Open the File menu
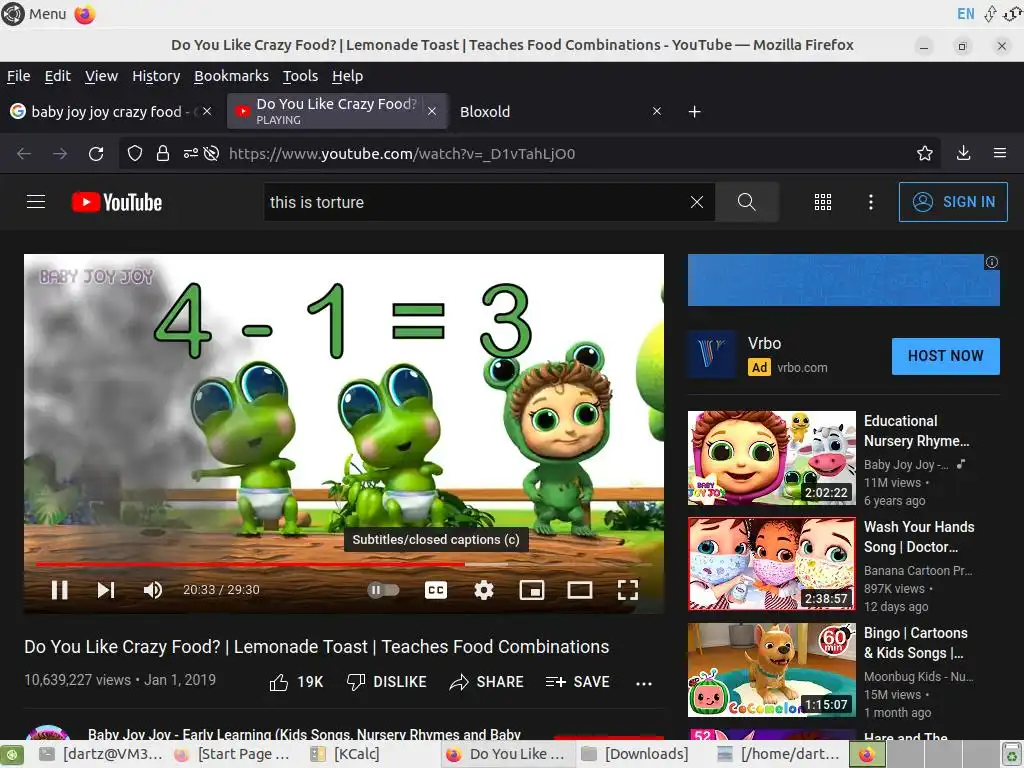Image resolution: width=1024 pixels, height=768 pixels. tap(18, 76)
